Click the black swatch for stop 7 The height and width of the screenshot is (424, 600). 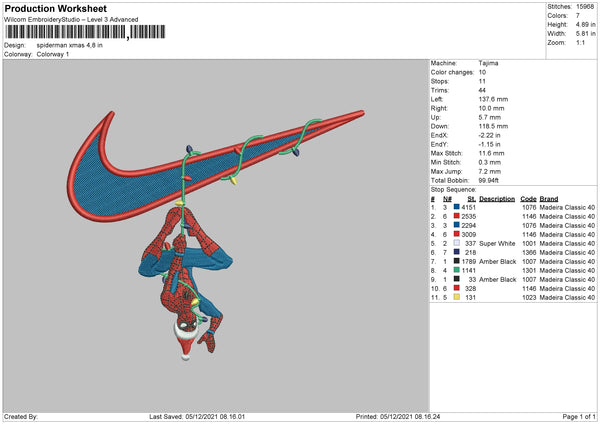pyautogui.click(x=457, y=261)
